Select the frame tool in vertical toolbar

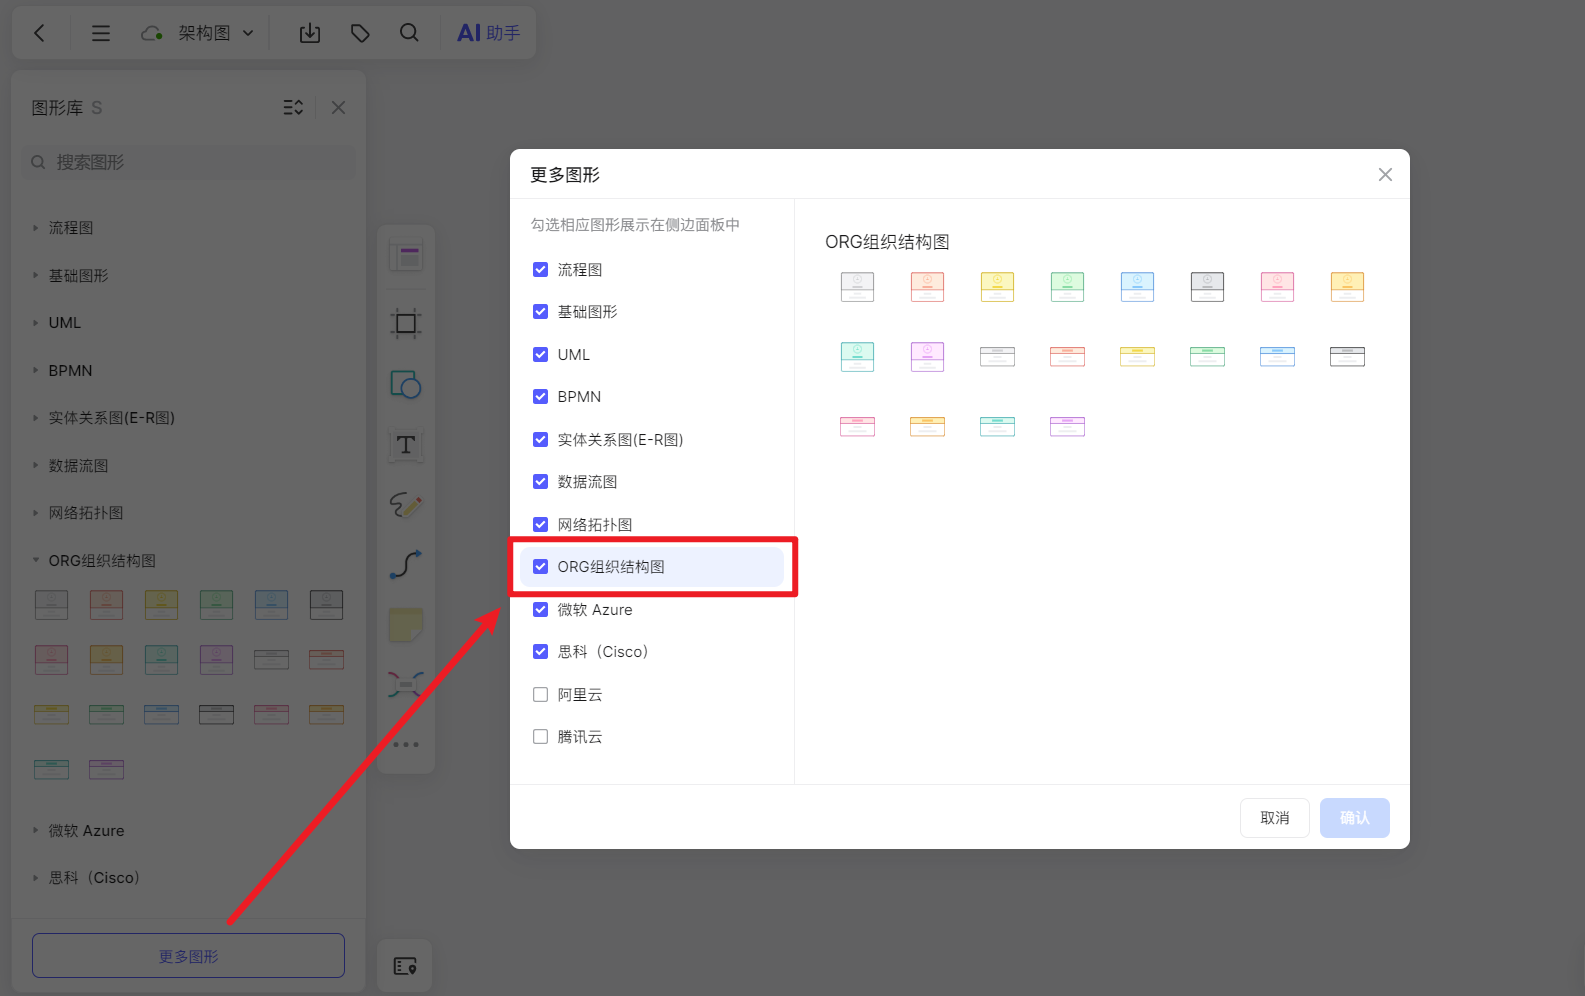pos(406,323)
